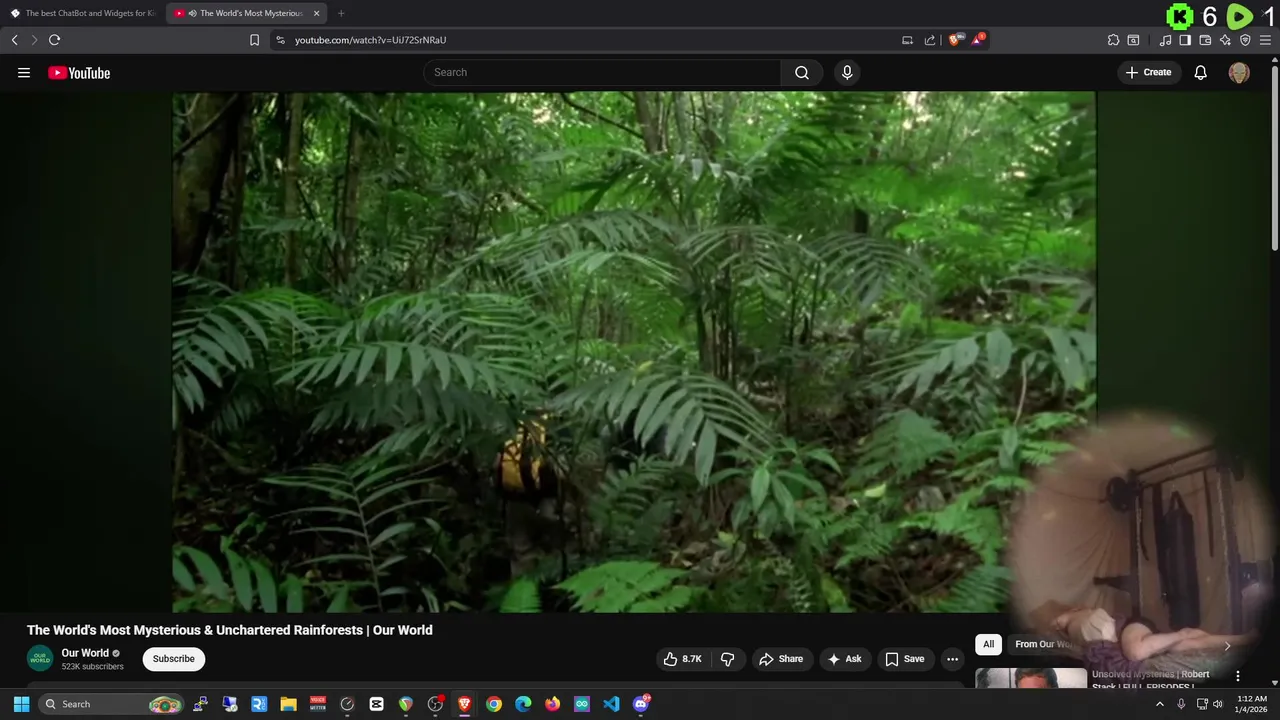Open Our World channel avatar

coord(40,658)
